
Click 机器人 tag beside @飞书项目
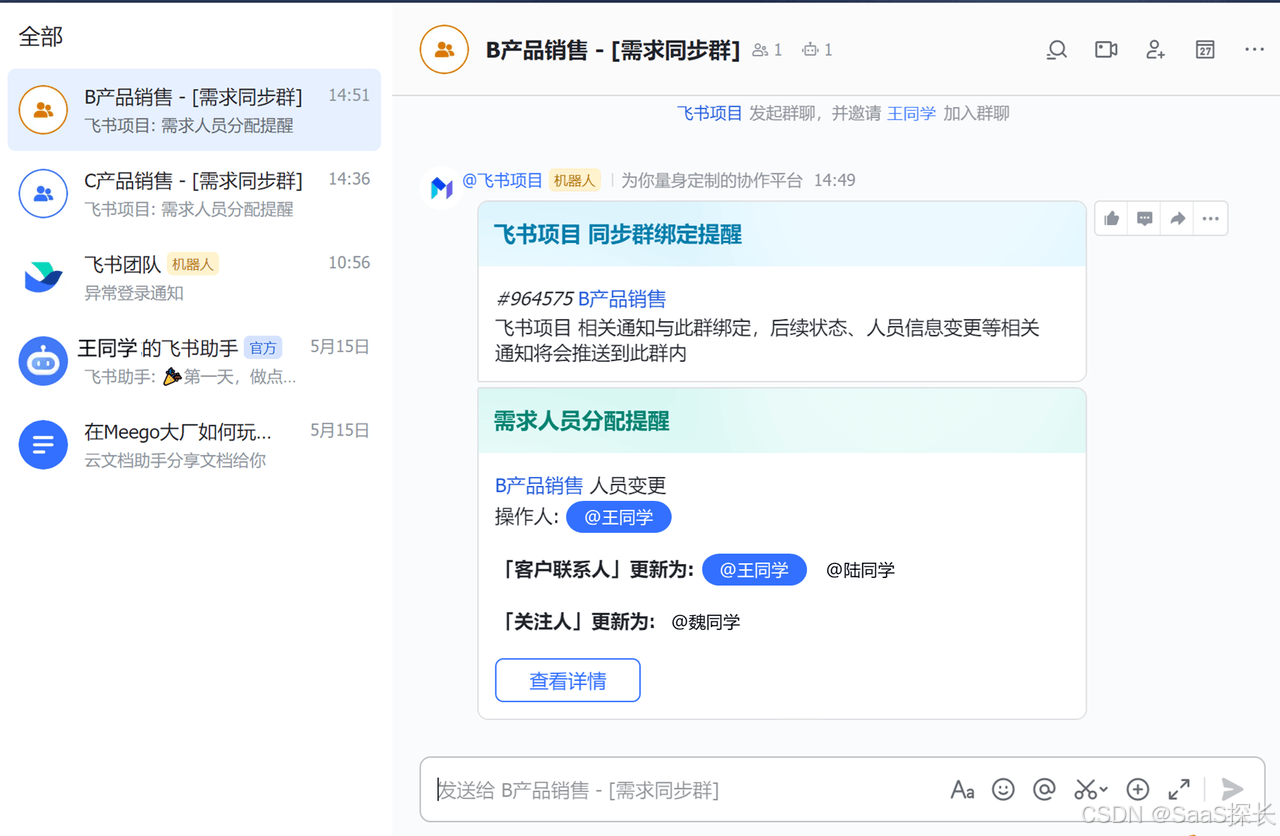(574, 180)
